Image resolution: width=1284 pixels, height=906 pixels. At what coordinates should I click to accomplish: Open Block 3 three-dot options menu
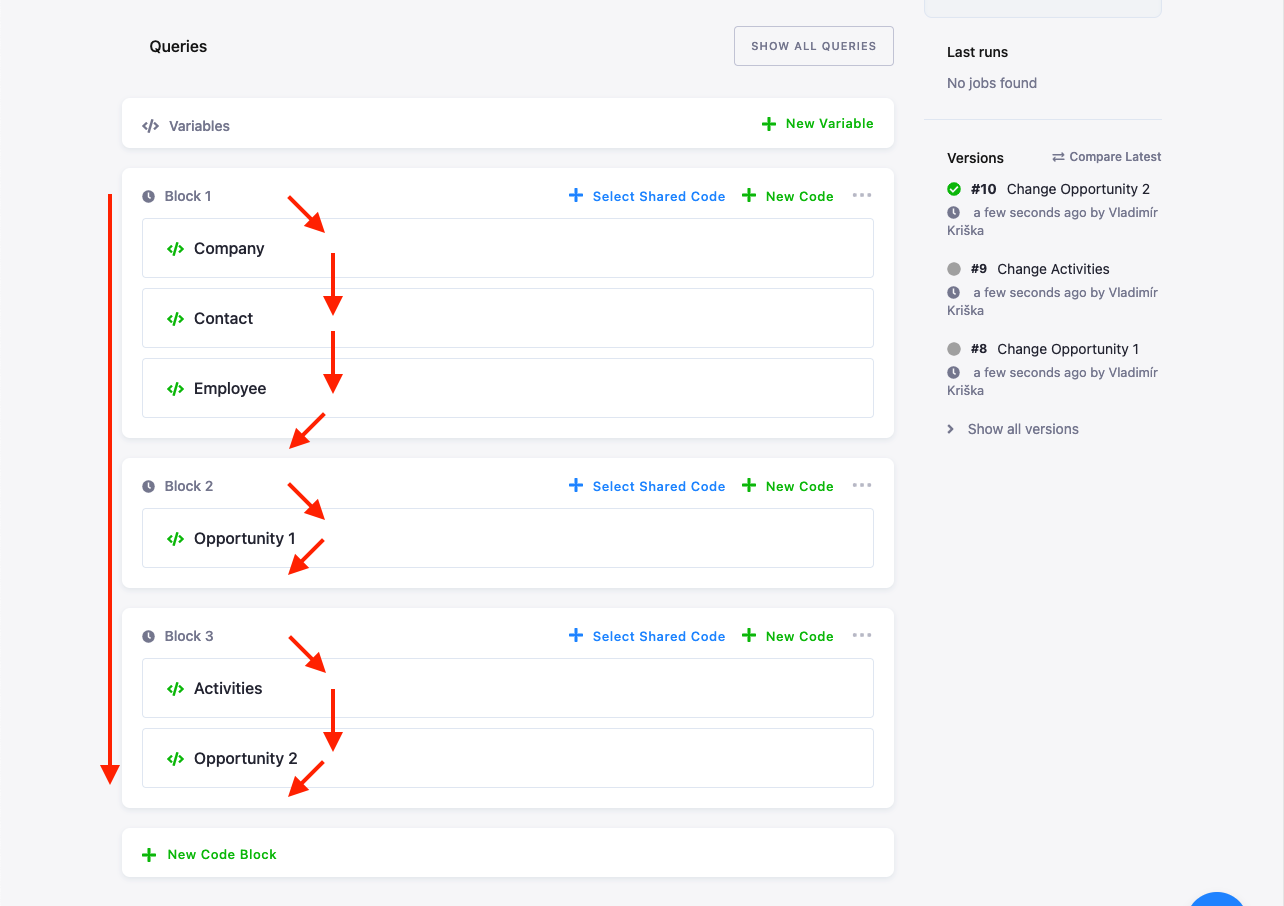pos(862,635)
